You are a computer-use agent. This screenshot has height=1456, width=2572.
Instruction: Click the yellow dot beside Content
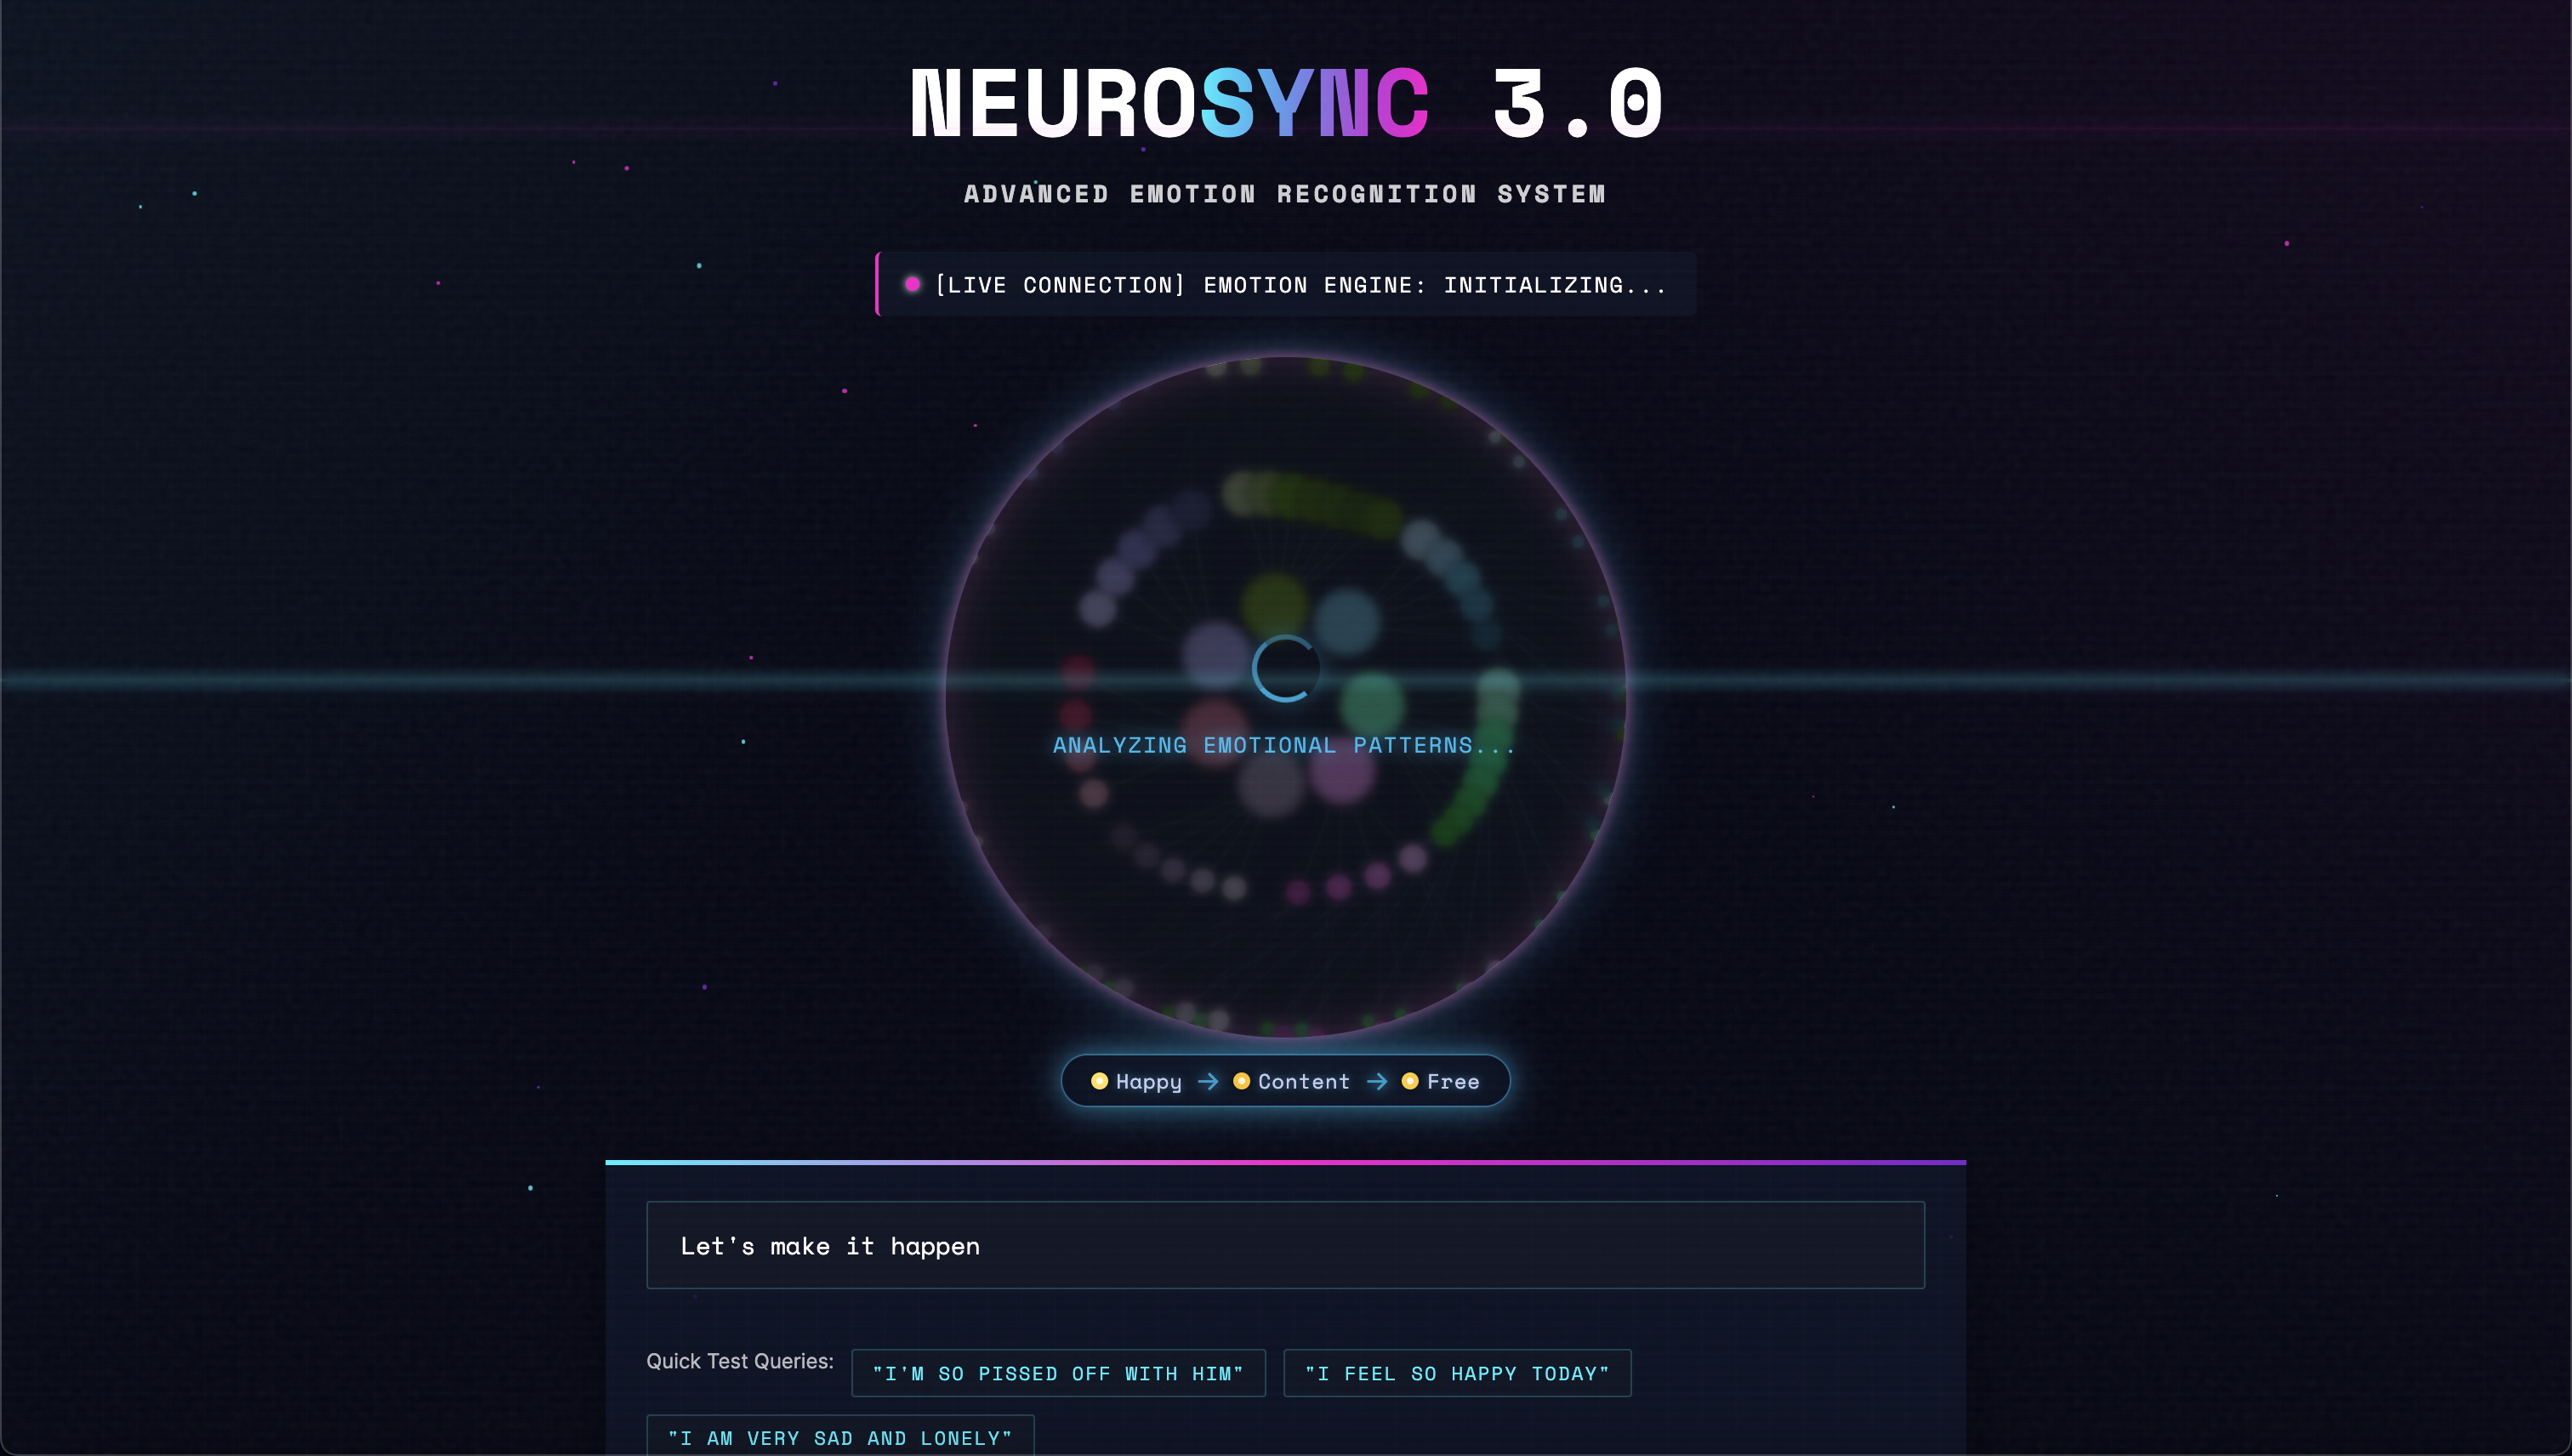click(1241, 1081)
